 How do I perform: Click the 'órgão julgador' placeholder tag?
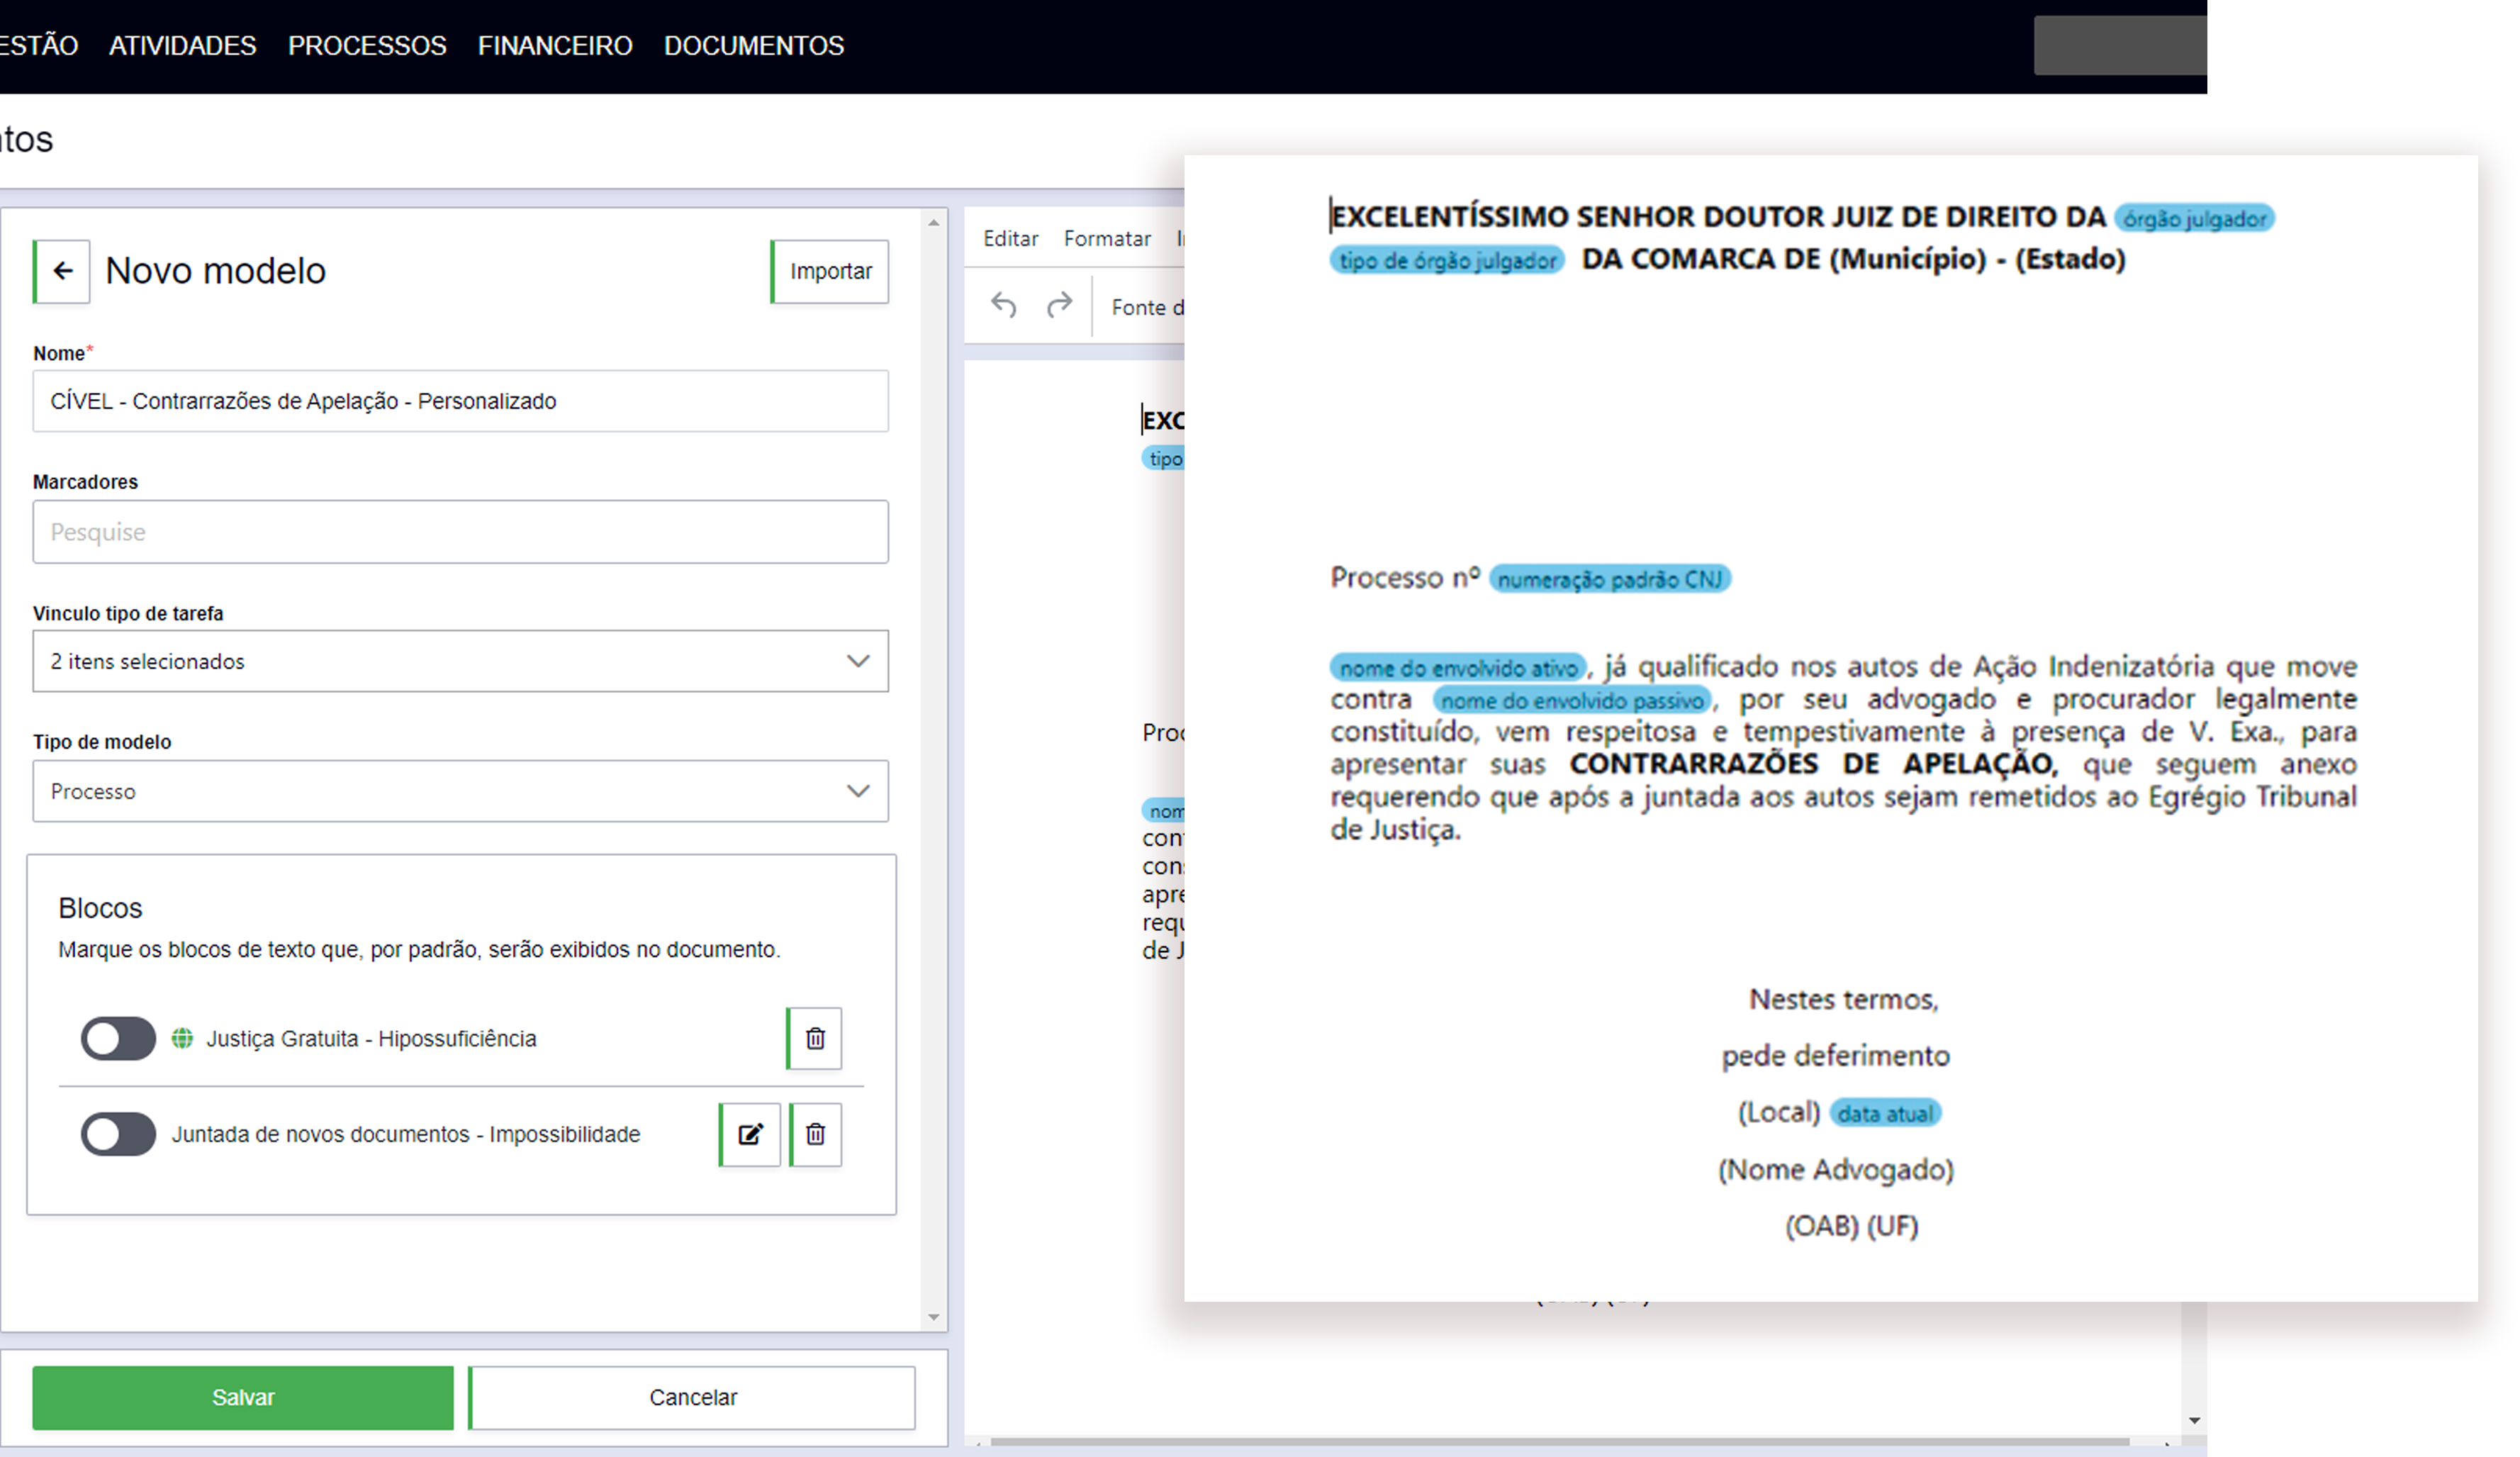2194,218
